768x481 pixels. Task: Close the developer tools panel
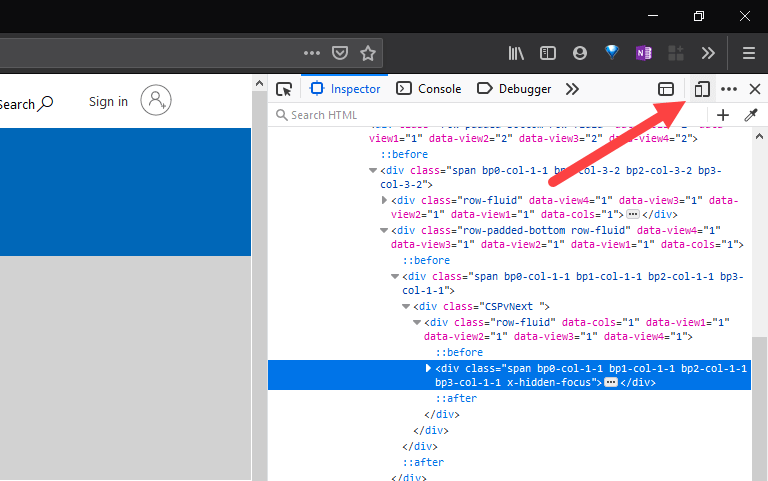click(x=755, y=89)
